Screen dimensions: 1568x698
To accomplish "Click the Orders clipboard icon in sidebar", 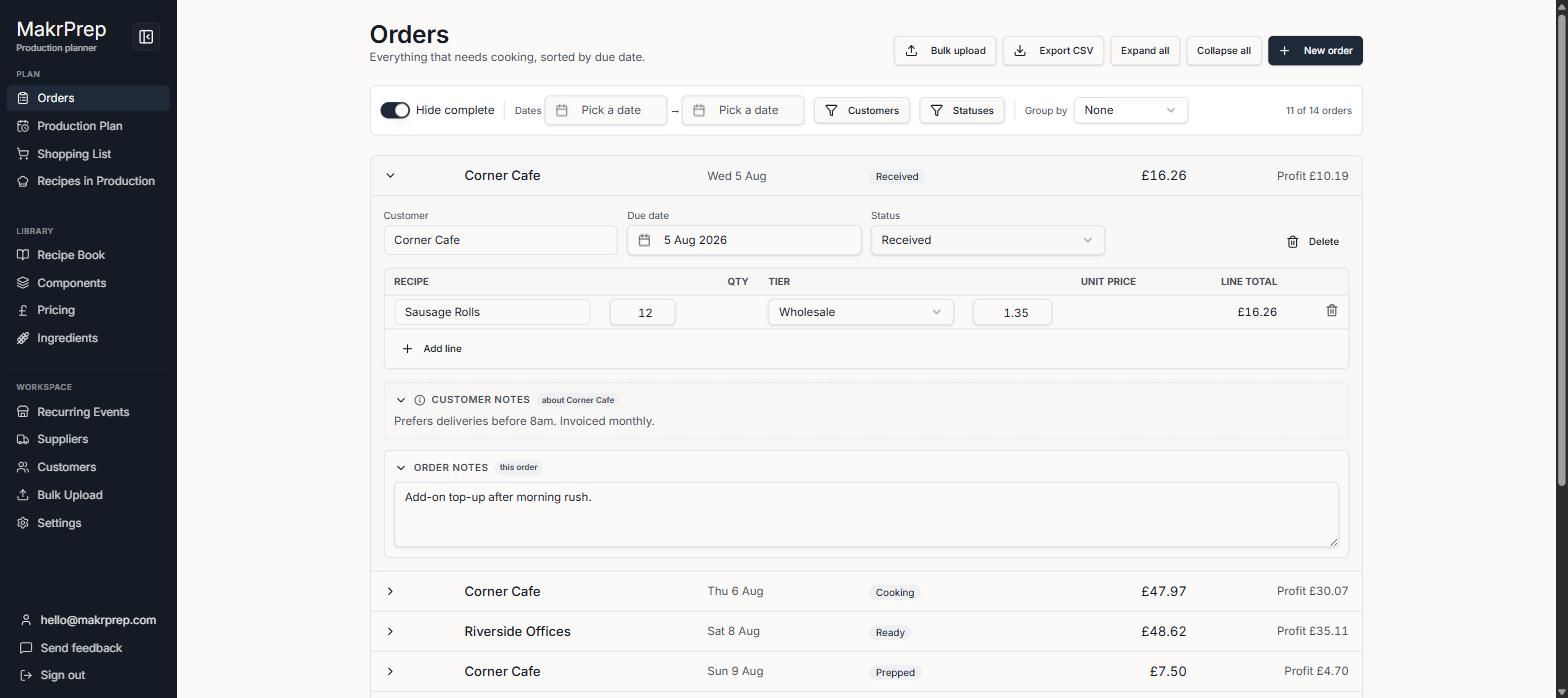I will (23, 98).
